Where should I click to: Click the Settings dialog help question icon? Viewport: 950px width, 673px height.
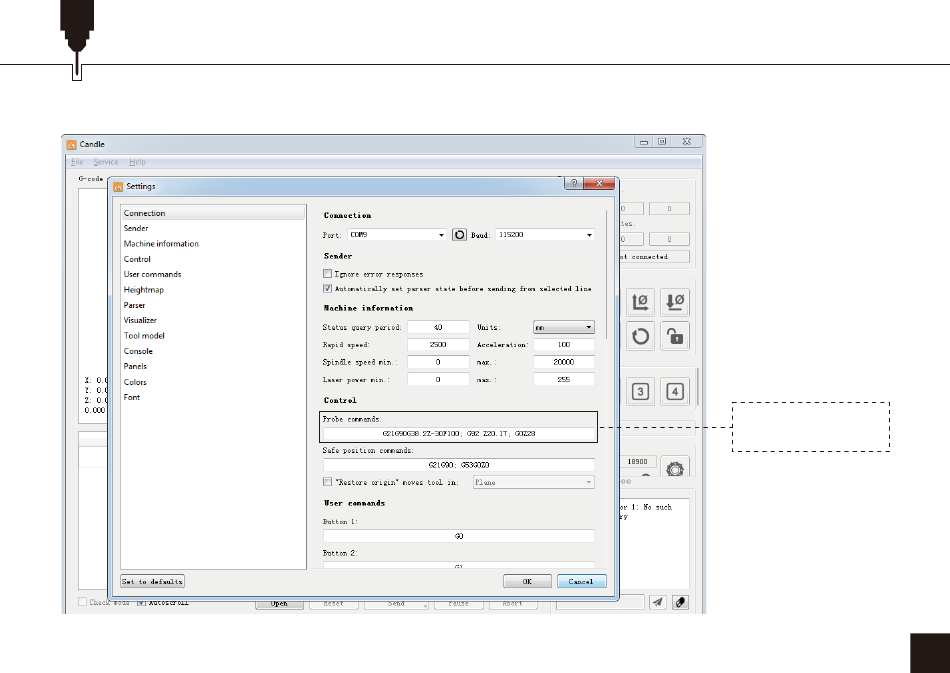pos(574,184)
